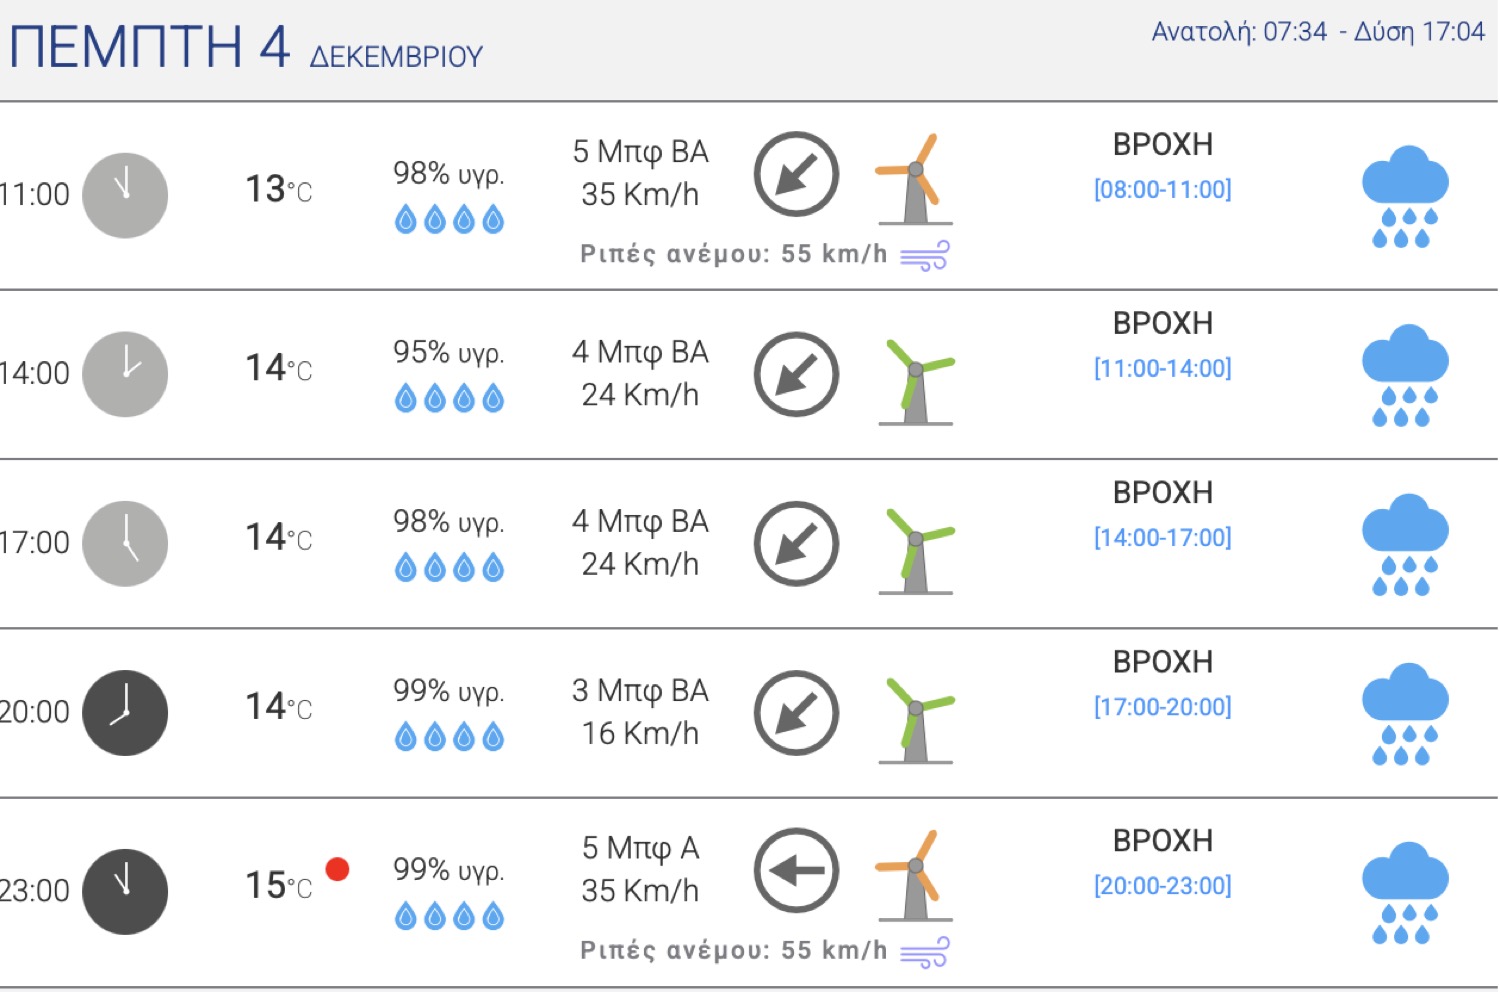Click the humidity droplets at 14:00
1500x992 pixels.
coord(449,399)
